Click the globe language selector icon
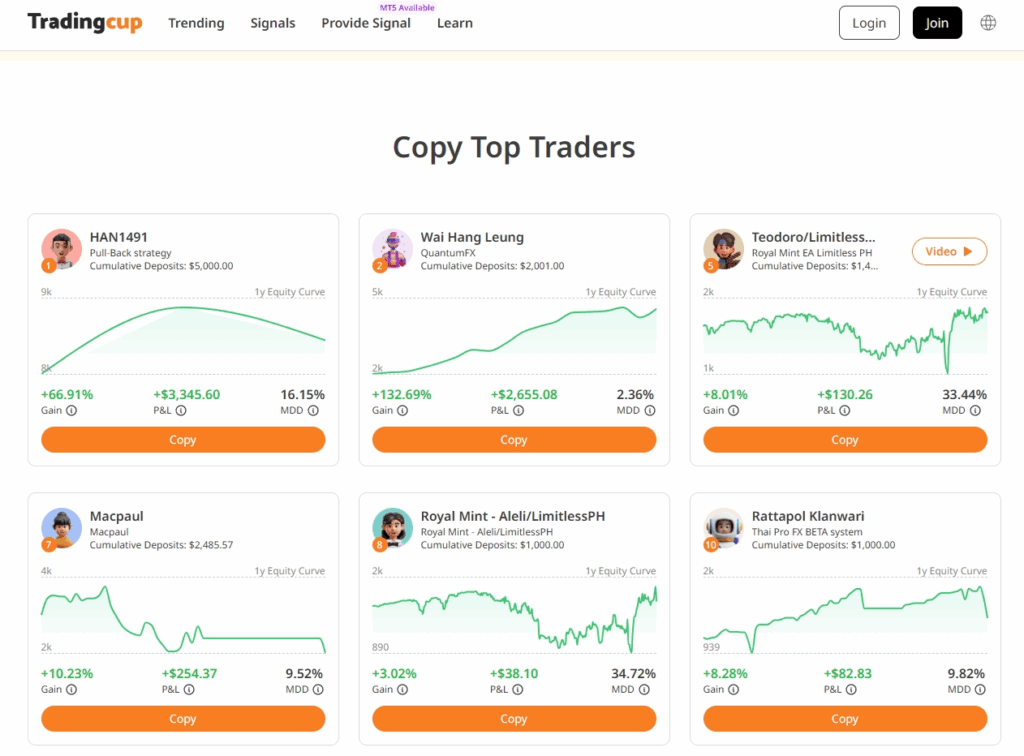The image size is (1024, 756). tap(988, 23)
